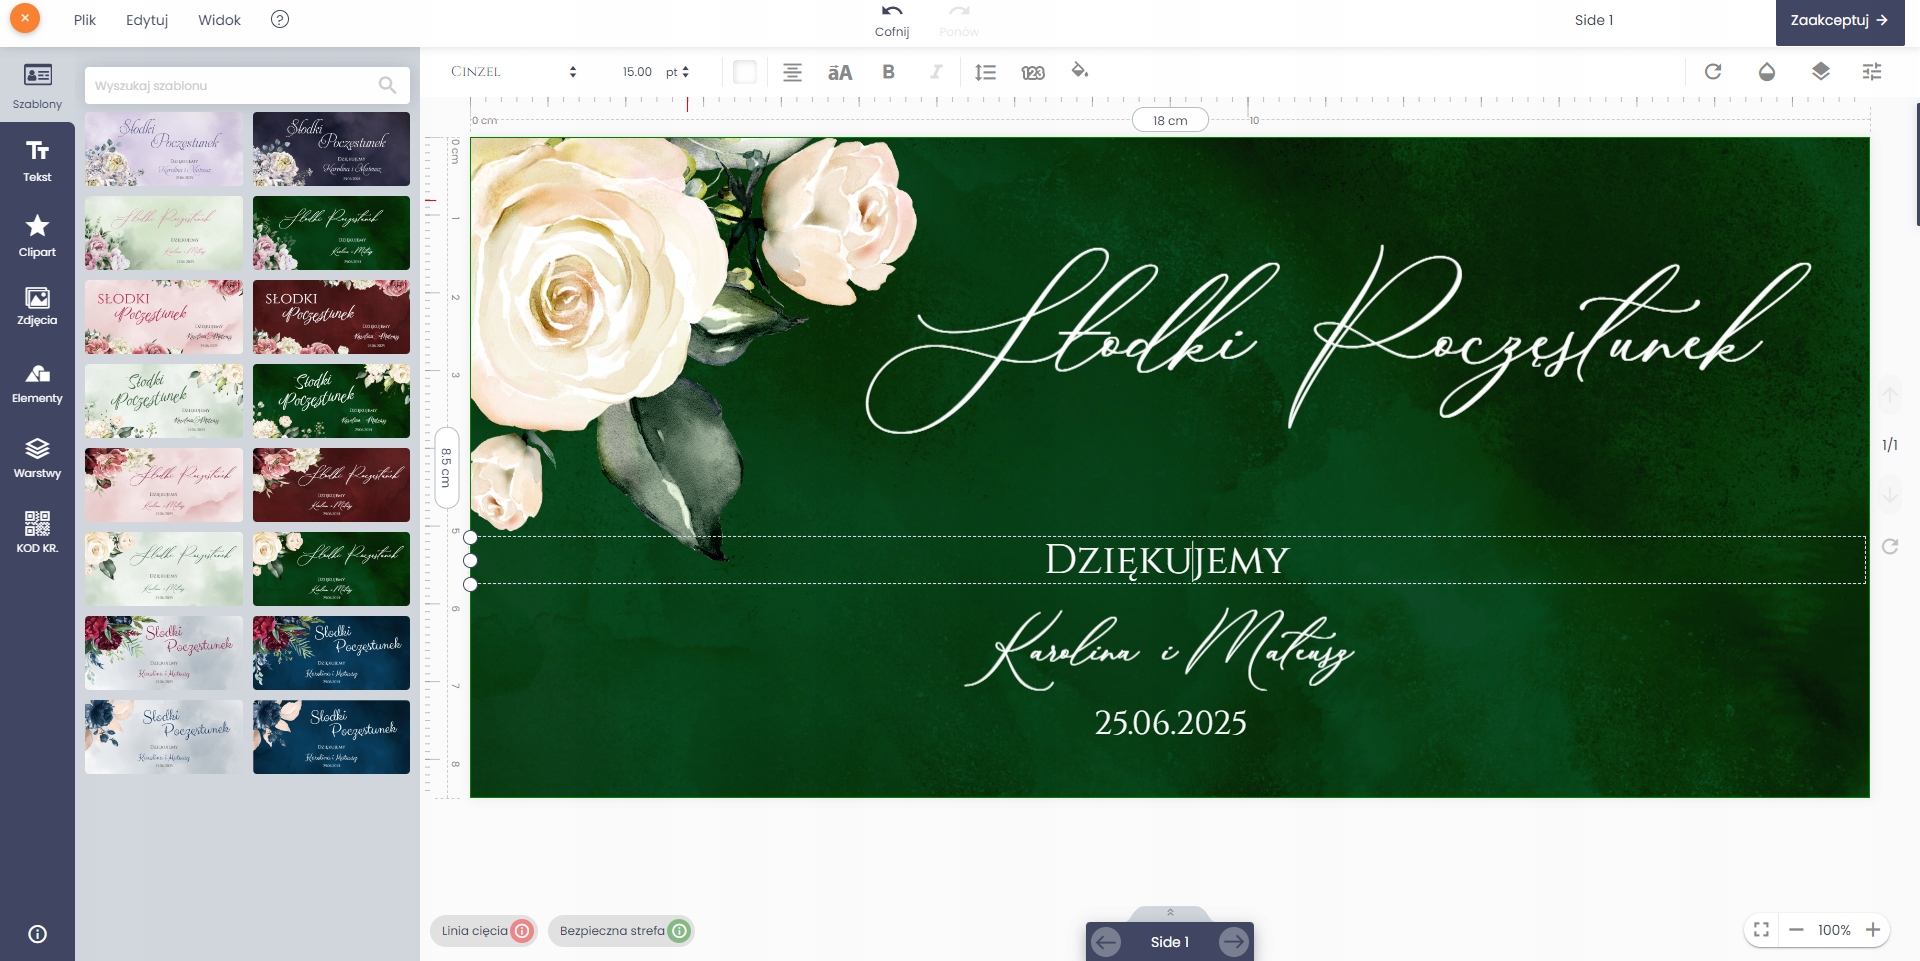The image size is (1920, 961).
Task: Open the Edytuj menu
Action: pyautogui.click(x=147, y=20)
